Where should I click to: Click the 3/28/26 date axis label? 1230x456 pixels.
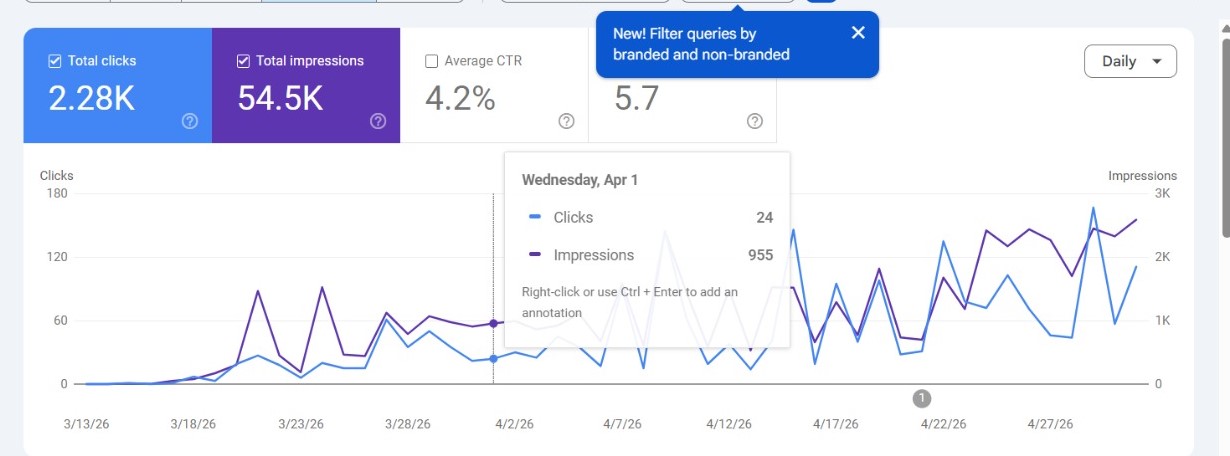coord(407,424)
